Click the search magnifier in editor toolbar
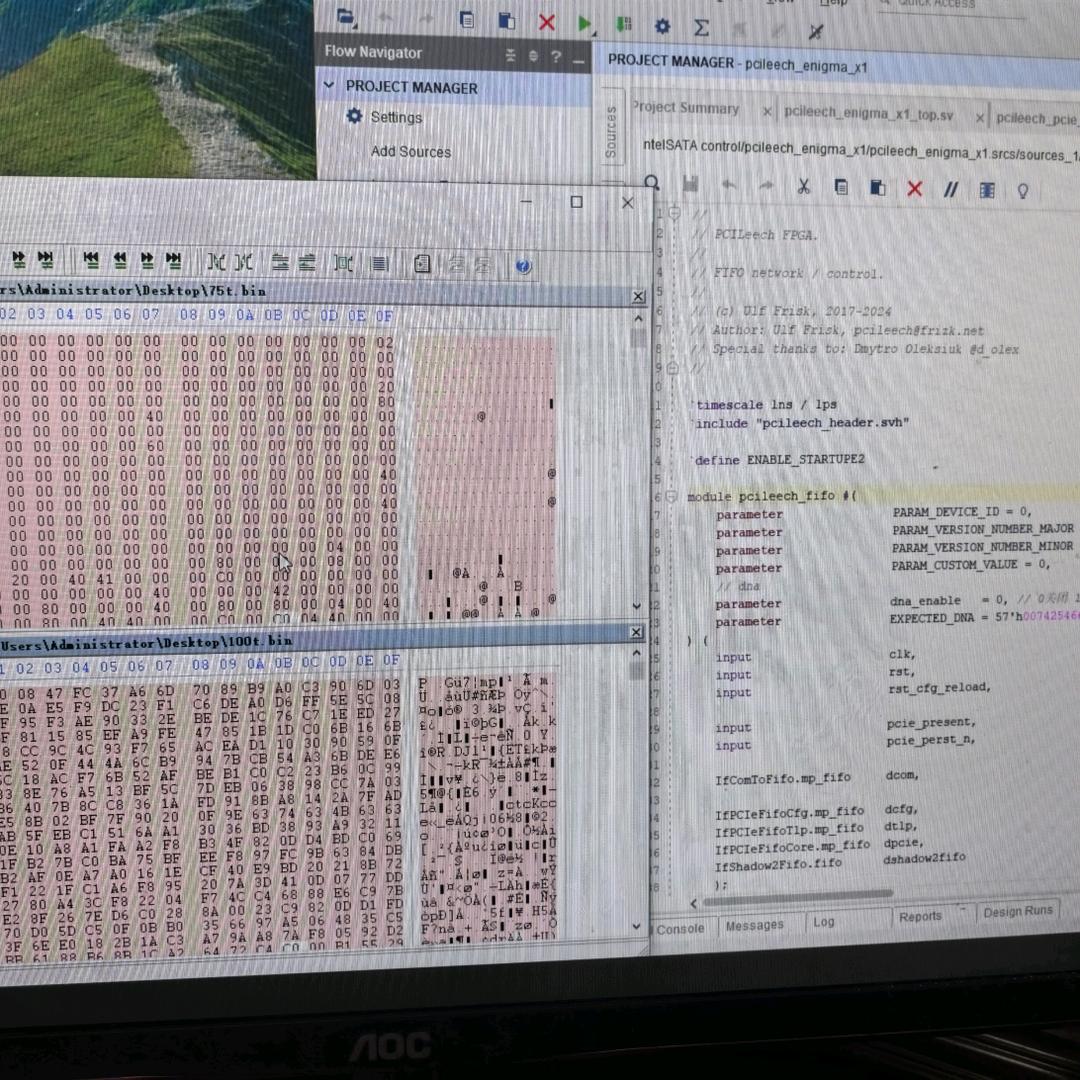1080x1080 pixels. [652, 183]
